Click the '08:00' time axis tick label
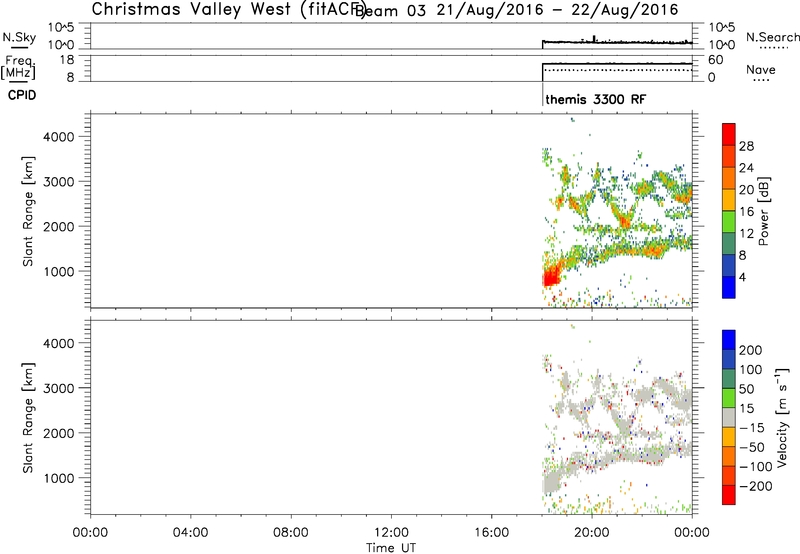This screenshot has height=554, width=800. point(291,533)
